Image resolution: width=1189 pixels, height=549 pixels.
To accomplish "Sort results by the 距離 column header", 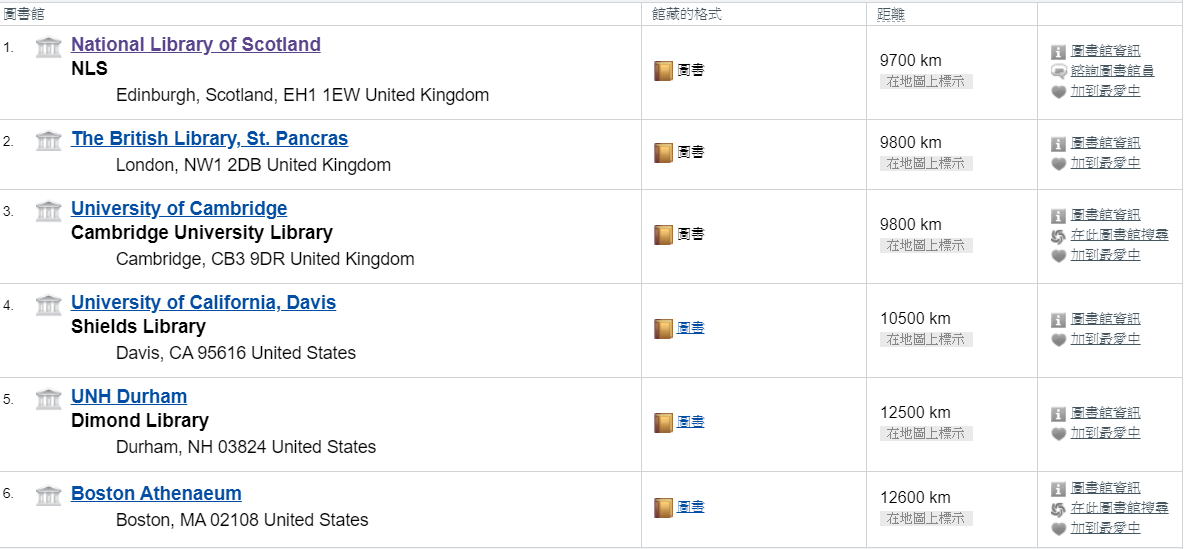I will tap(890, 14).
